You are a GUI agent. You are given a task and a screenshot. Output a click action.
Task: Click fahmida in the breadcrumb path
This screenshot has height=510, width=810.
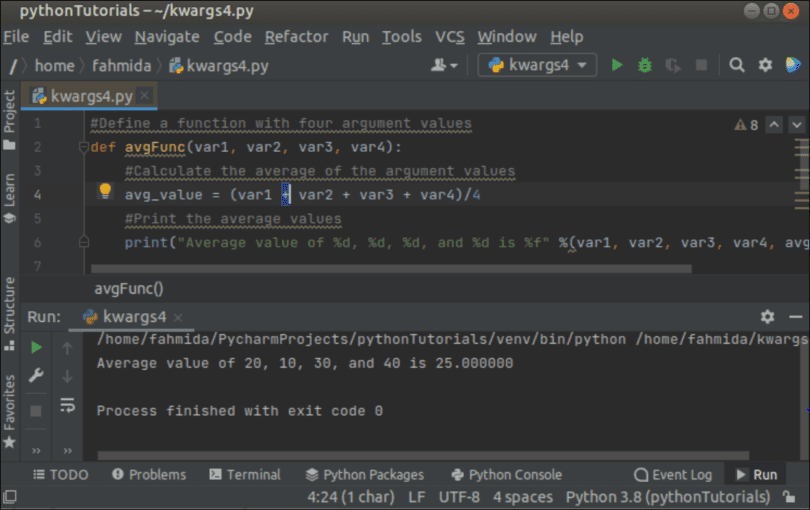tap(122, 65)
